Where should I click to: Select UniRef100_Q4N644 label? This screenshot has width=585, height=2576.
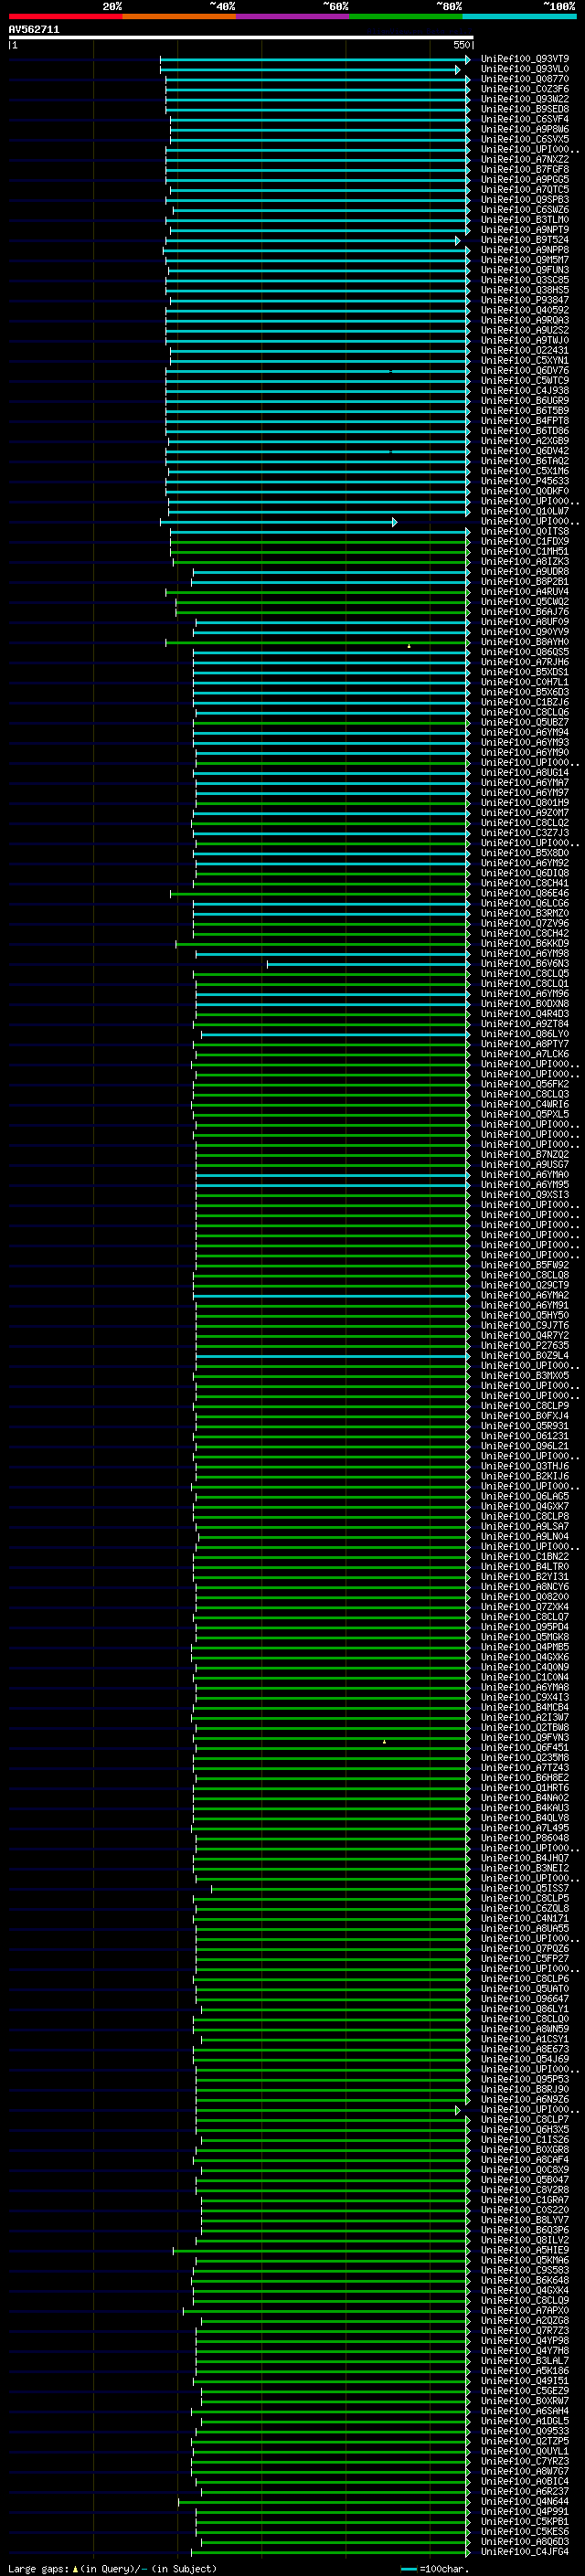point(525,2501)
